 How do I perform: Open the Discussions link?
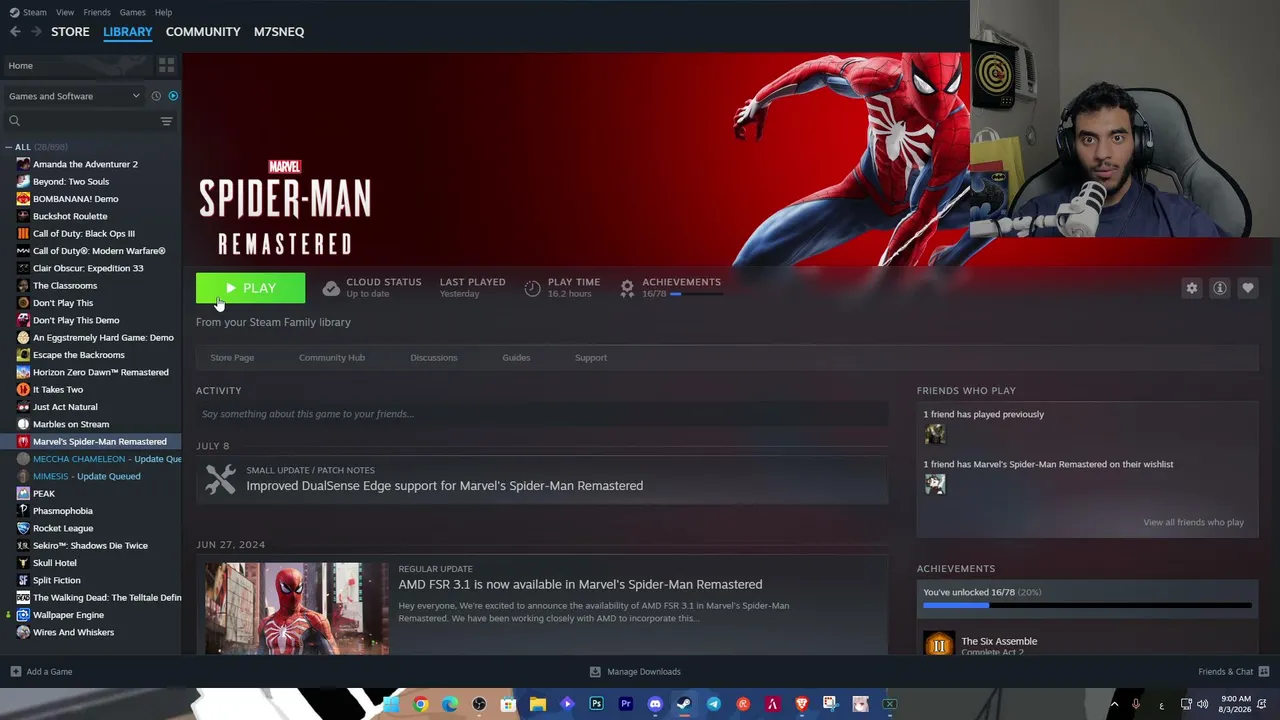tap(434, 358)
